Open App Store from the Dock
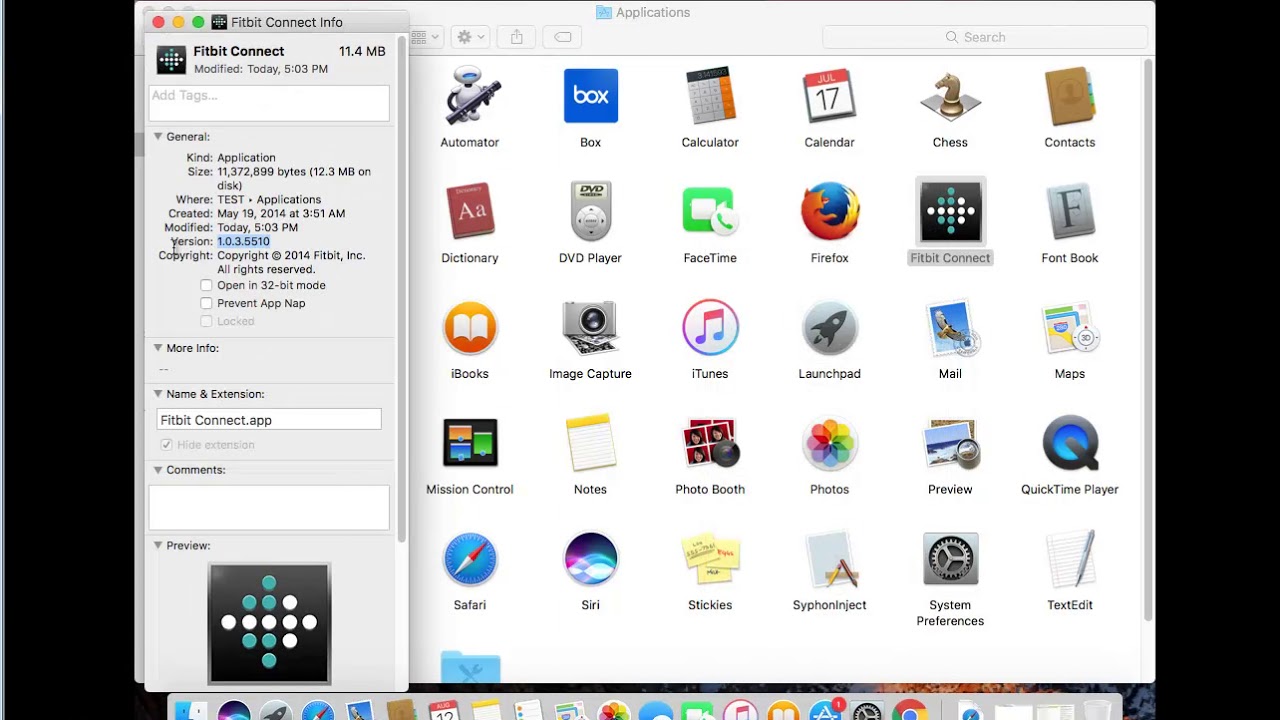Screen dimensions: 1280x720 [826, 712]
